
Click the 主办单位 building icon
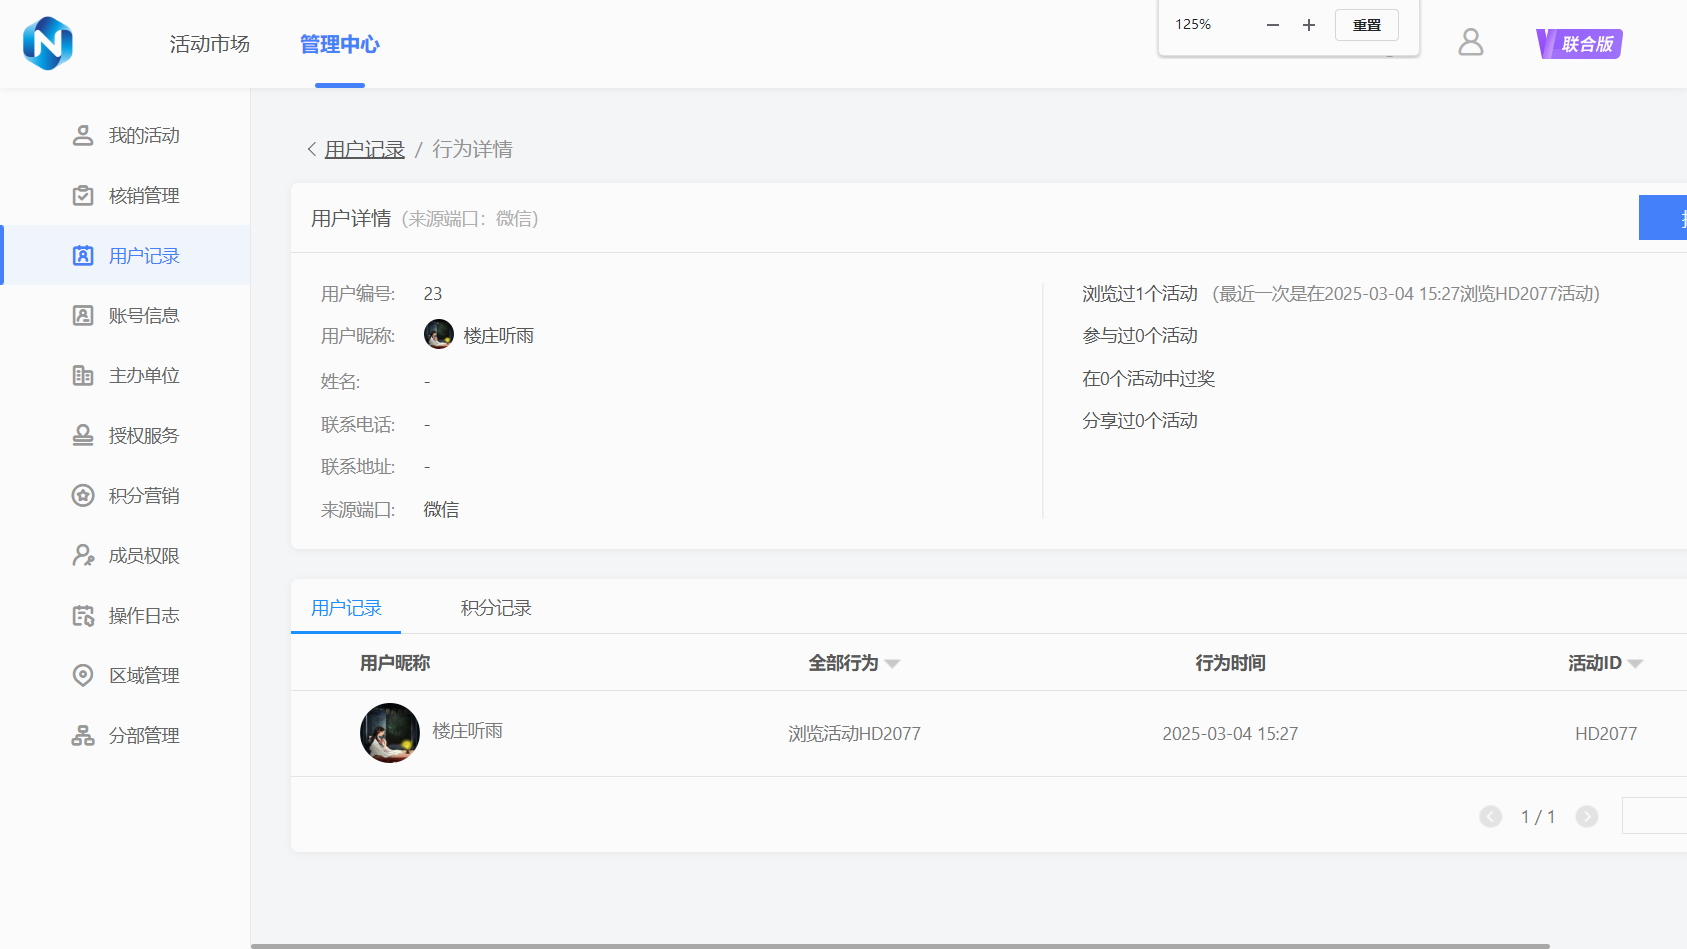(x=83, y=375)
